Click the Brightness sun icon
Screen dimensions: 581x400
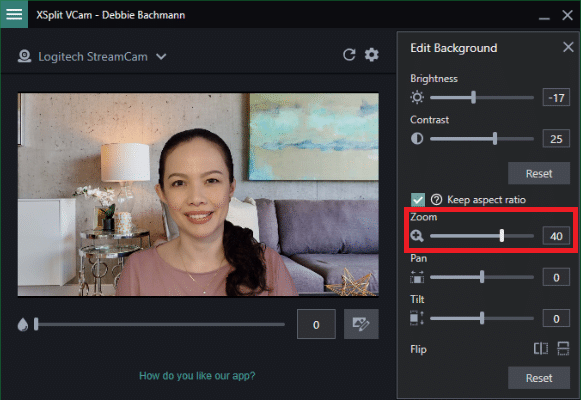[x=417, y=97]
